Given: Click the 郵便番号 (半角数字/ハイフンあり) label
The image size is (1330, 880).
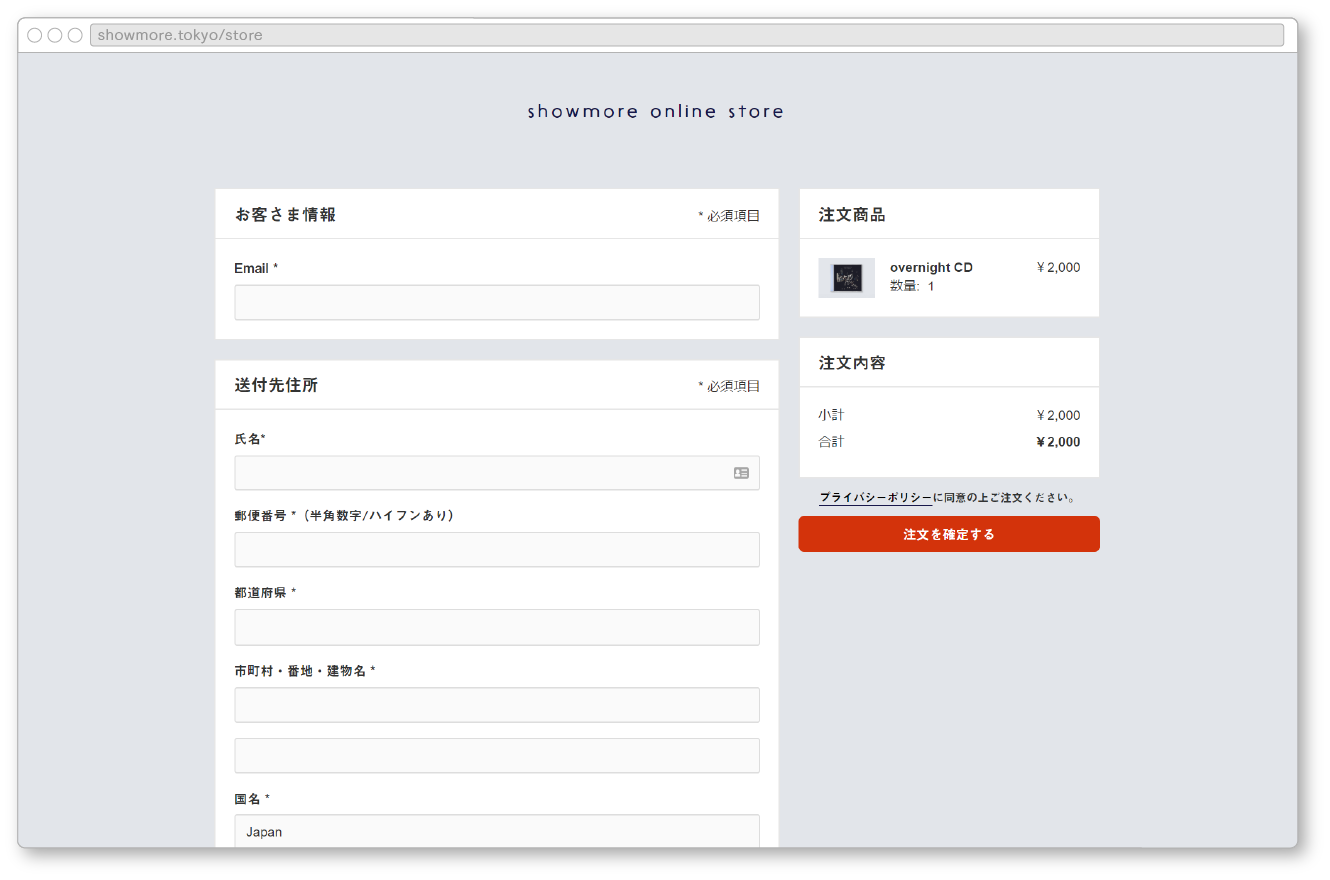Looking at the screenshot, I should click(x=345, y=516).
